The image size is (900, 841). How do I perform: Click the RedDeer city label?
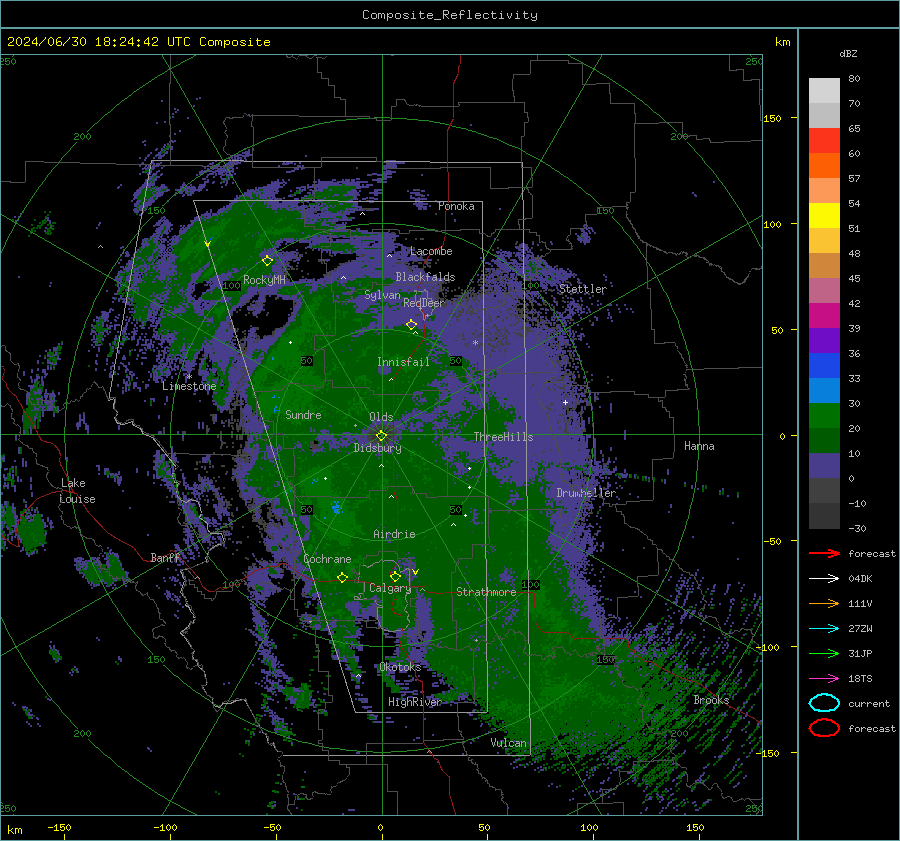click(x=424, y=303)
